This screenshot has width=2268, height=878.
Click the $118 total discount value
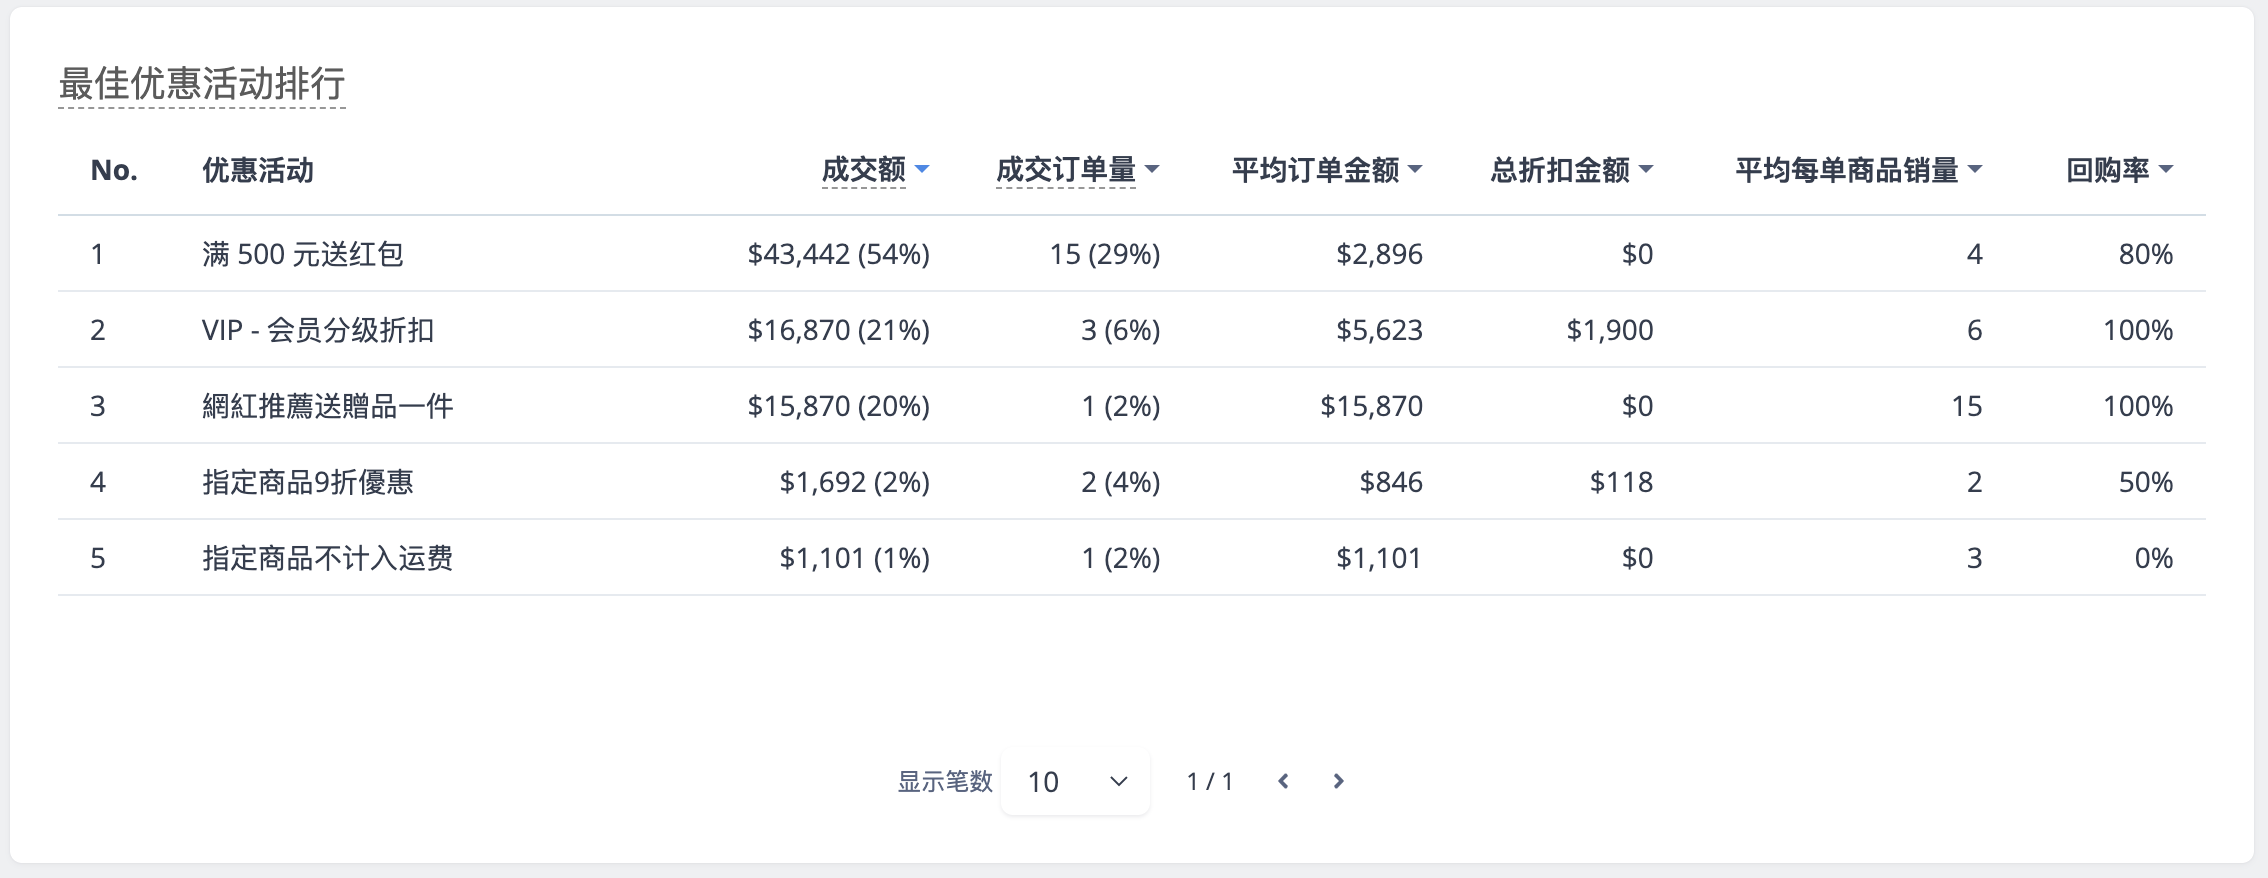(1622, 482)
